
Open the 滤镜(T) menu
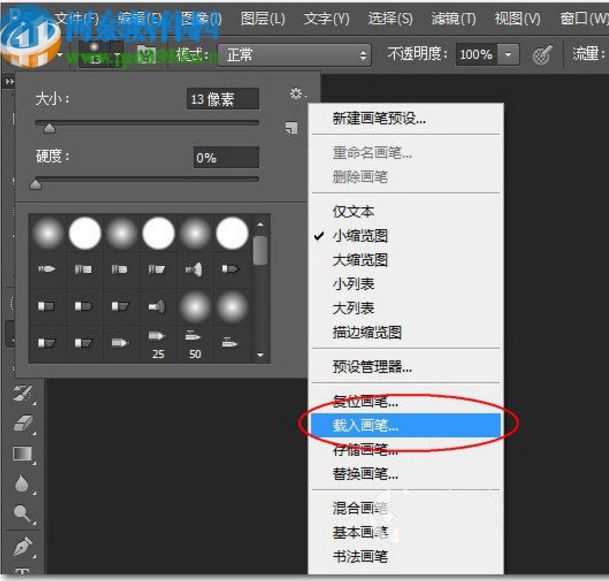tap(454, 18)
